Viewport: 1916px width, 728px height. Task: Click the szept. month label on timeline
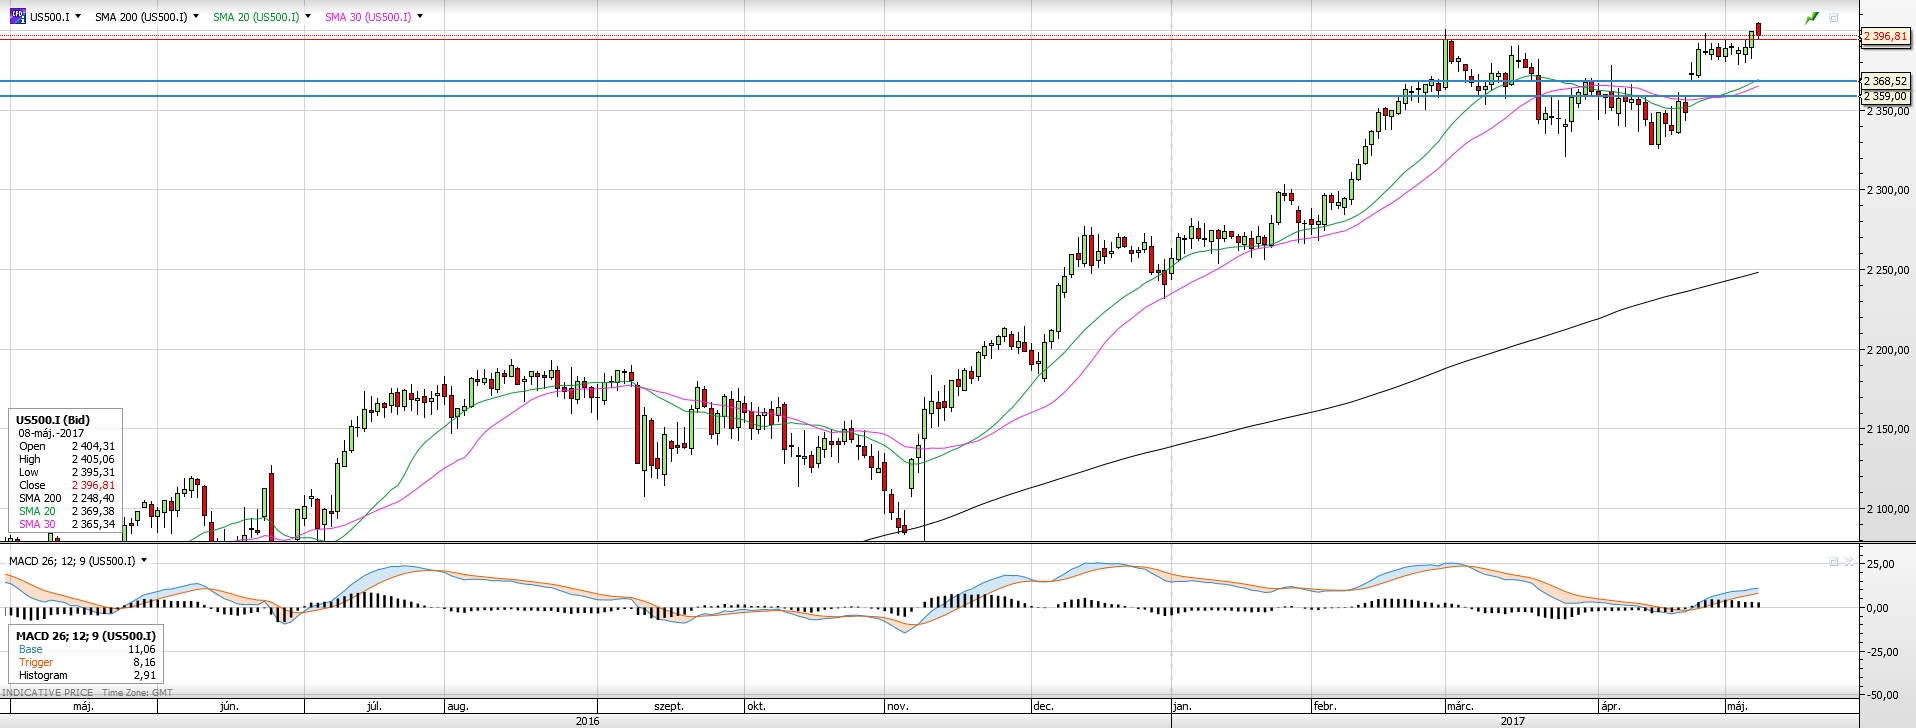(669, 706)
